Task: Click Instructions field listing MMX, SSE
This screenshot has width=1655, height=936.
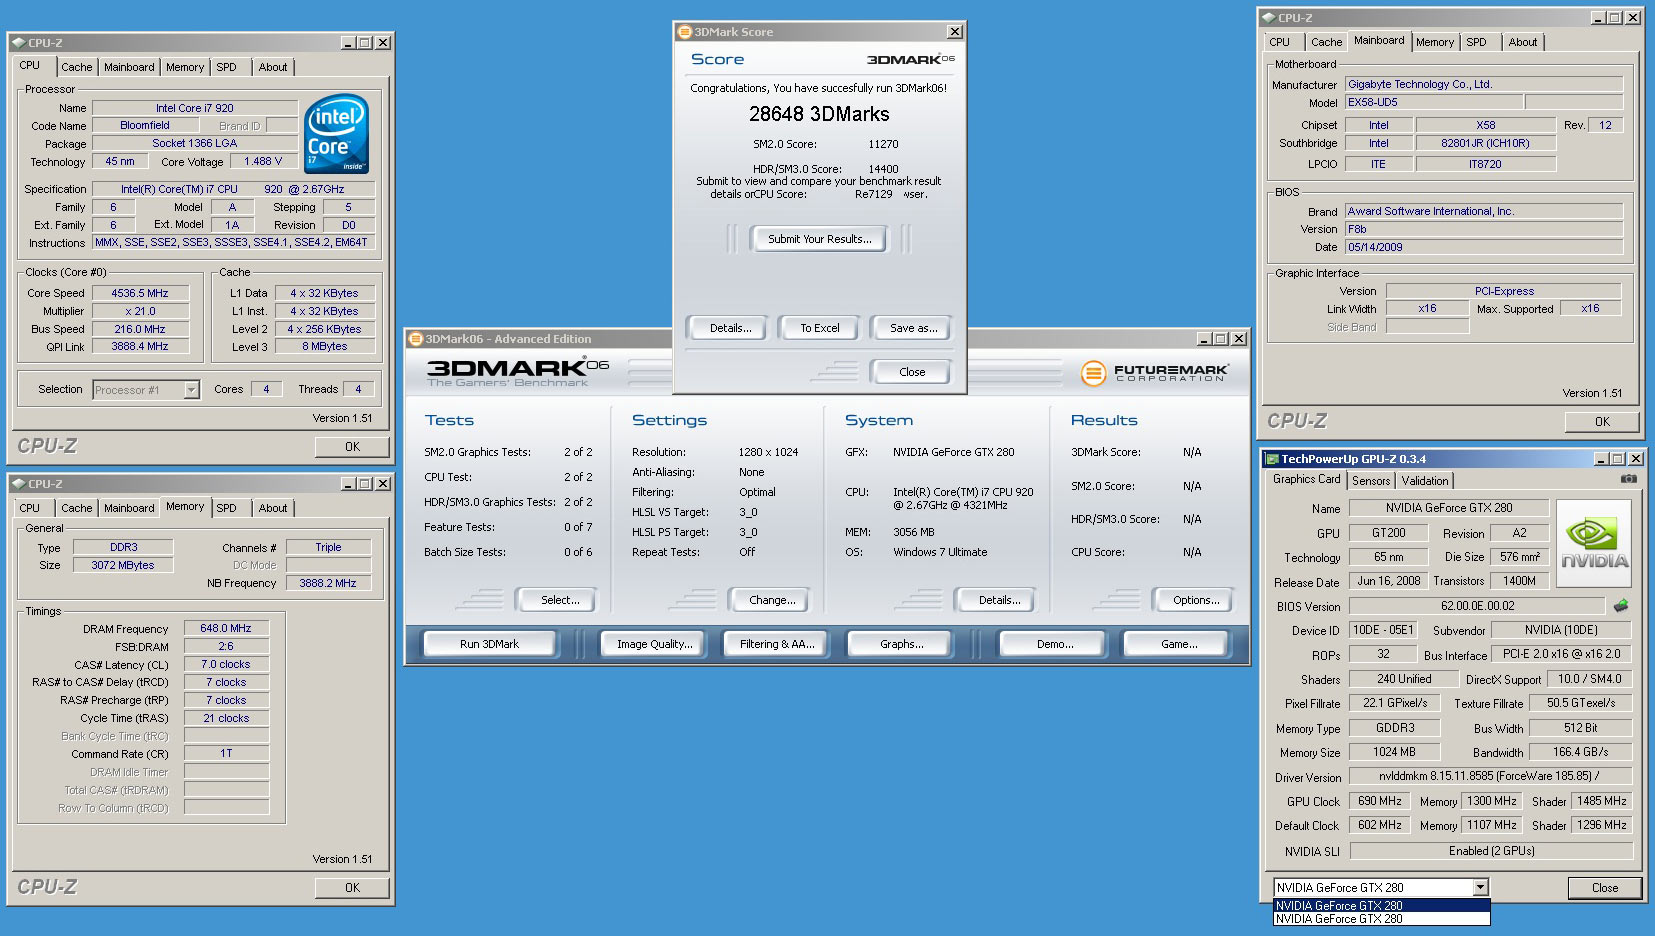Action: (233, 243)
